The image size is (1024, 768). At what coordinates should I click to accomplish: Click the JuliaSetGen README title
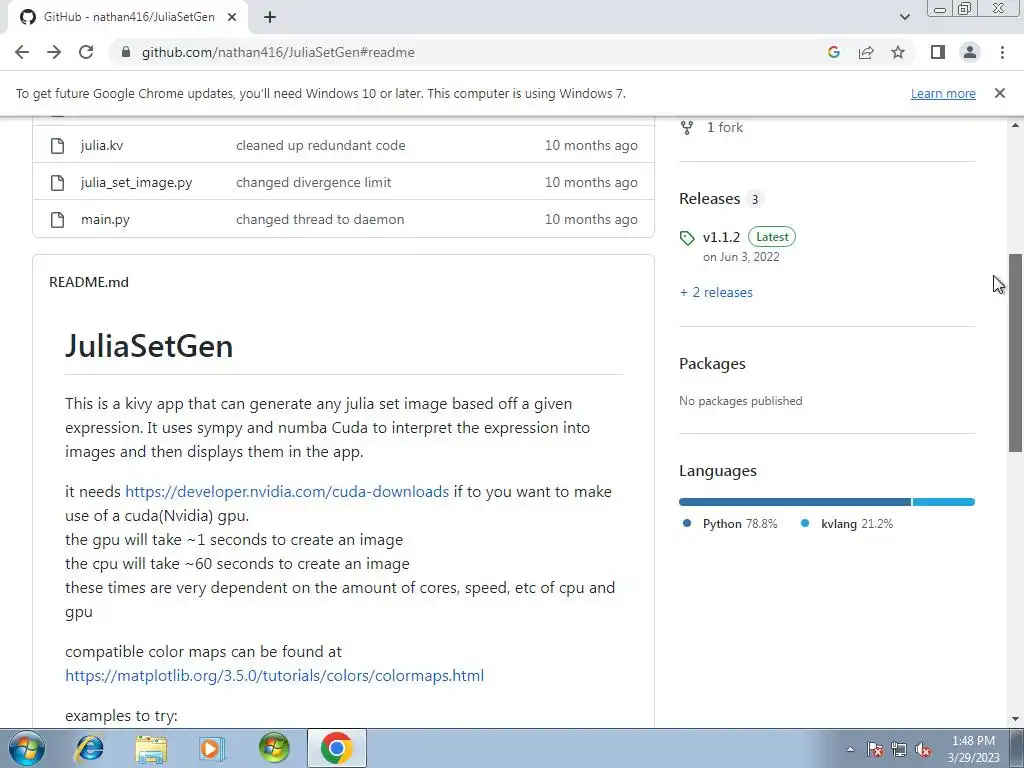[x=149, y=346]
